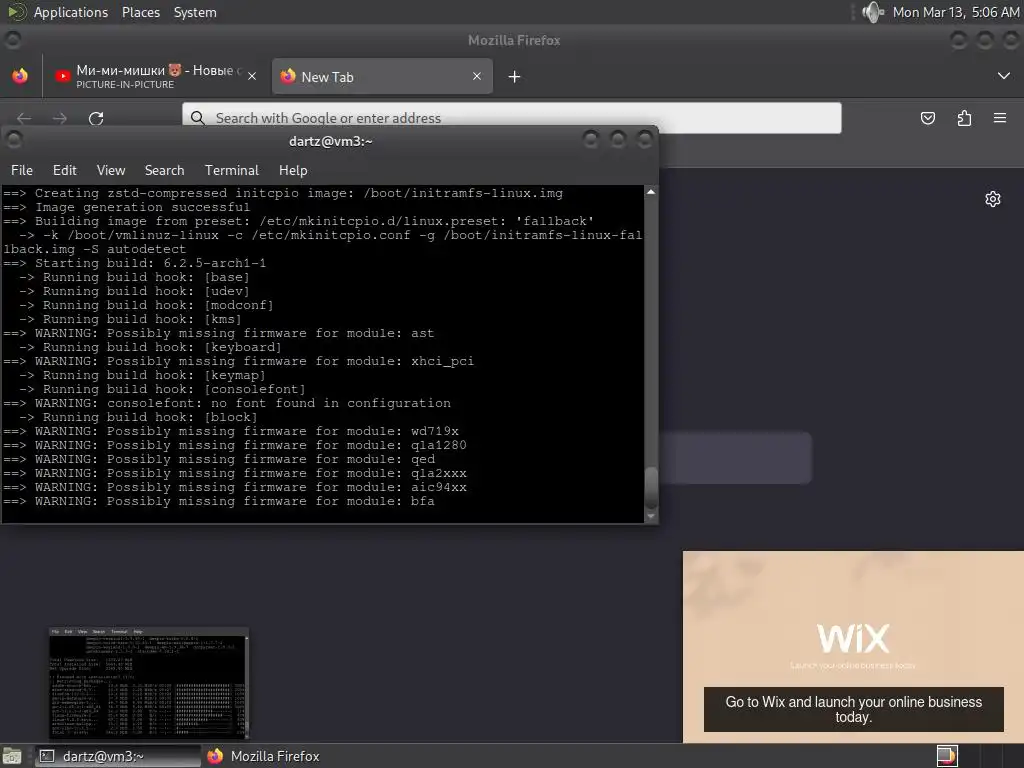Reload the page in Firefox
The width and height of the screenshot is (1024, 768).
(x=96, y=118)
